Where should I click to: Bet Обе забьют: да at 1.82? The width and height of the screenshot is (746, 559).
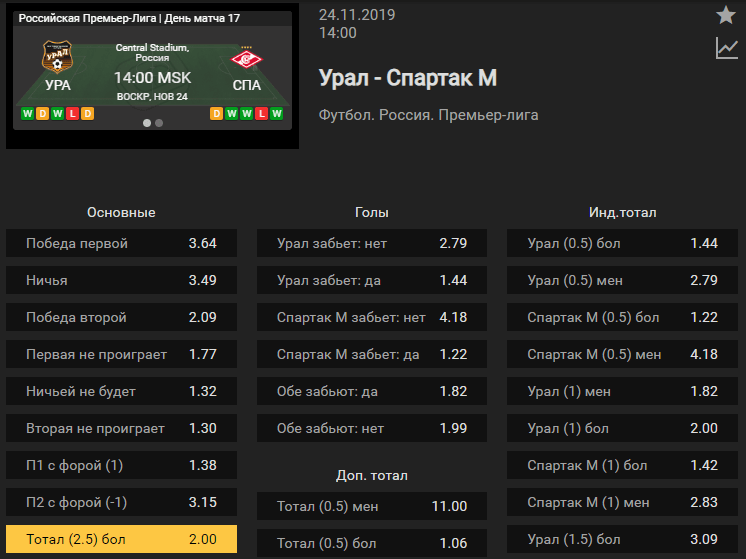click(372, 391)
